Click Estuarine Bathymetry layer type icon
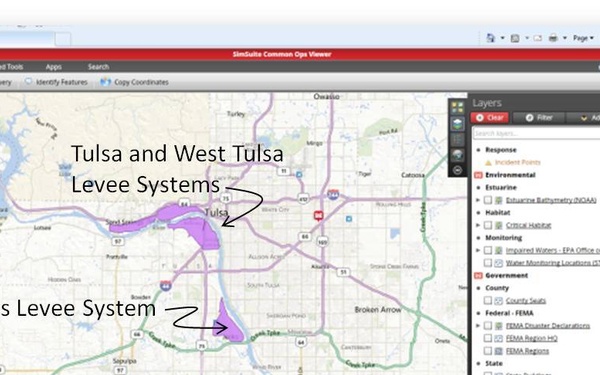 tap(499, 200)
